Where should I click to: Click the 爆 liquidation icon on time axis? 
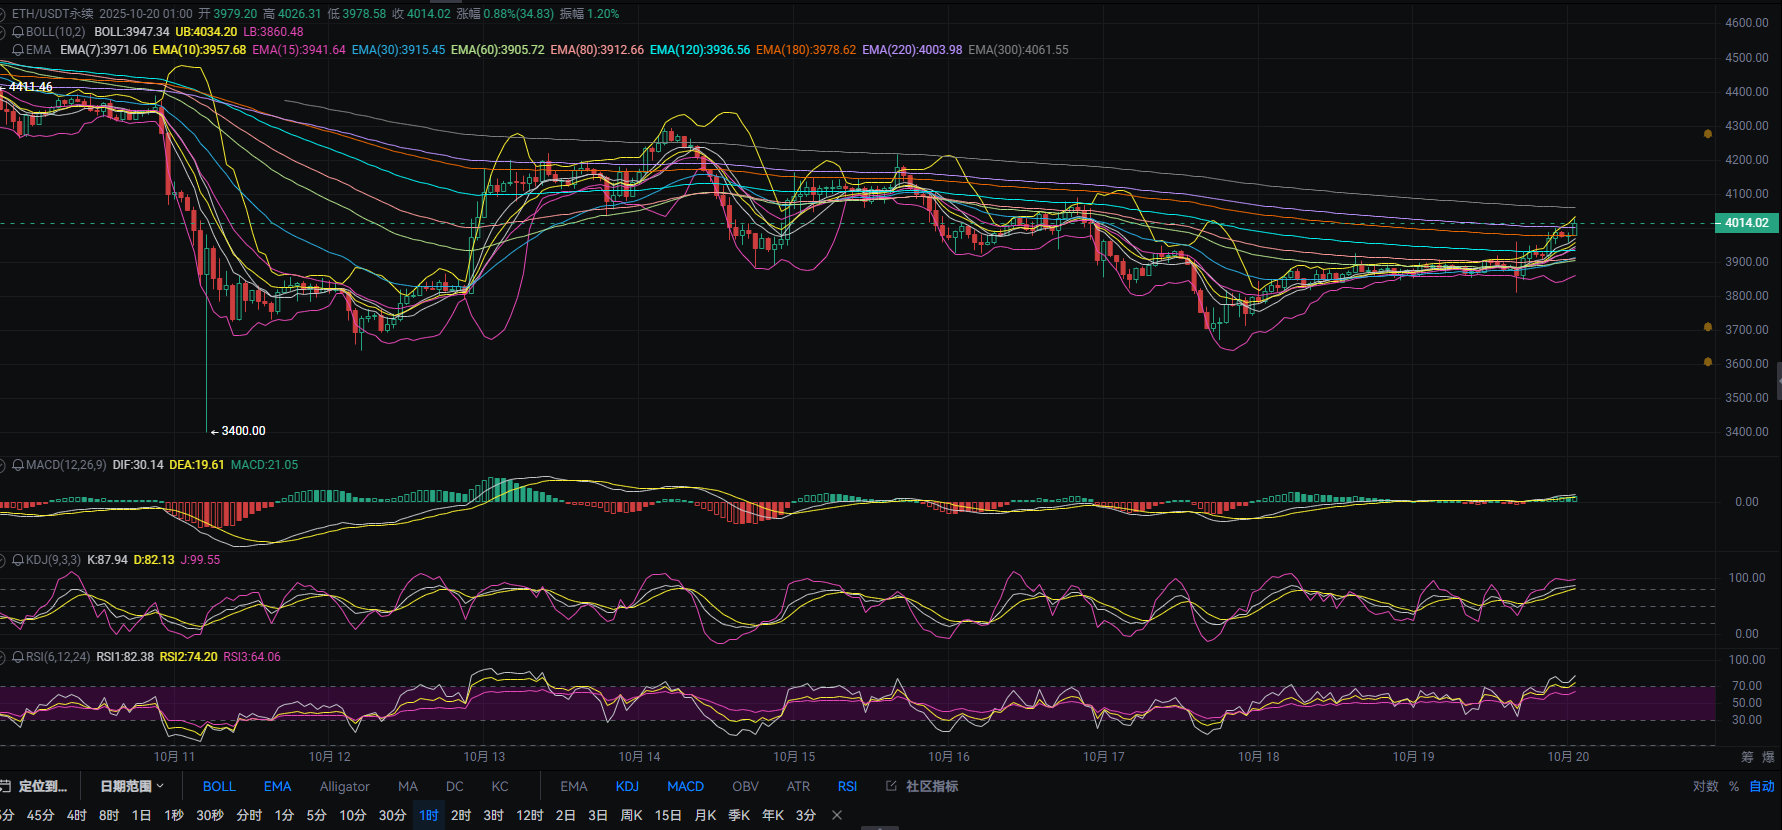1768,757
